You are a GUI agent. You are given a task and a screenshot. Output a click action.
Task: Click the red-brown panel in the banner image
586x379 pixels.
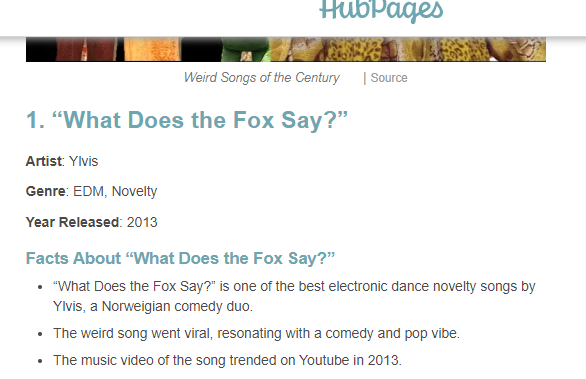click(x=86, y=49)
